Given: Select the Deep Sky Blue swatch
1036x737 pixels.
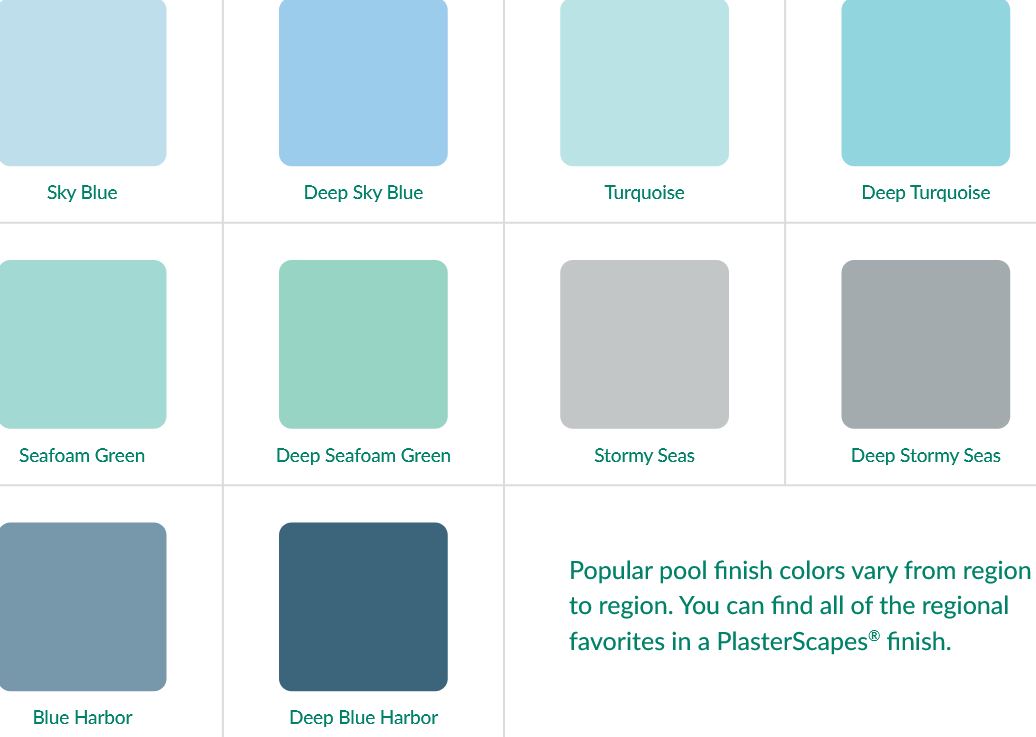Looking at the screenshot, I should [363, 82].
